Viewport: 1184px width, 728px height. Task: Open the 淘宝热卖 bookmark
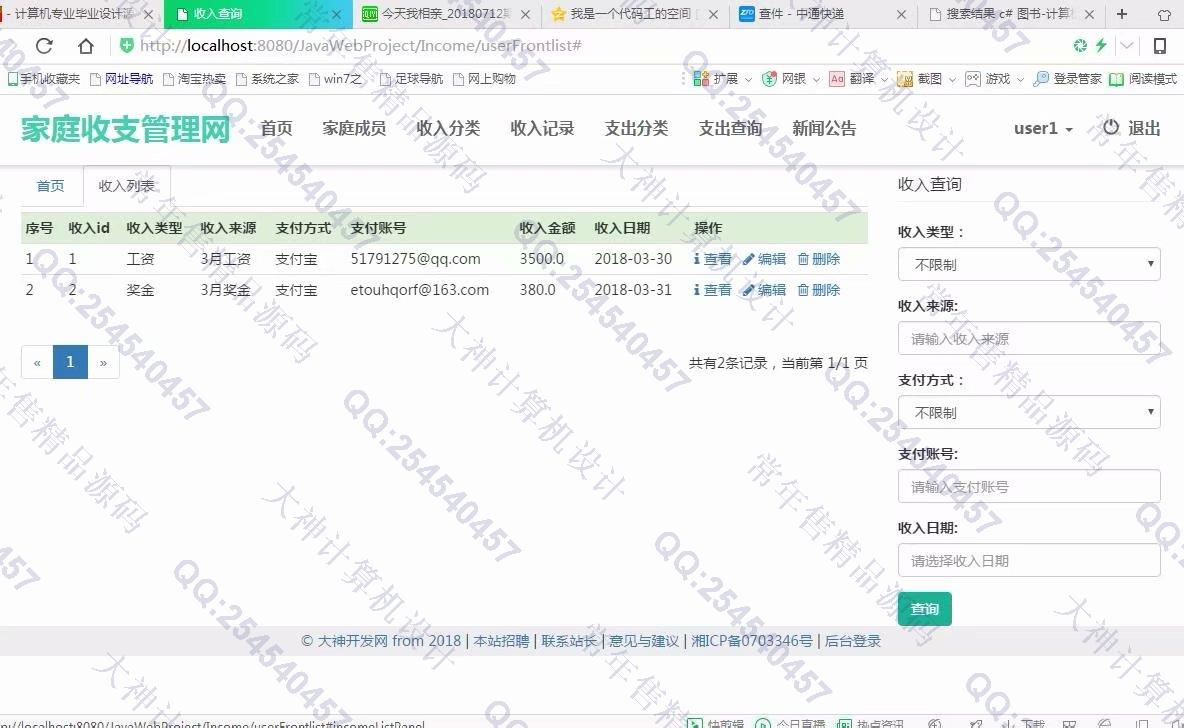tap(195, 79)
